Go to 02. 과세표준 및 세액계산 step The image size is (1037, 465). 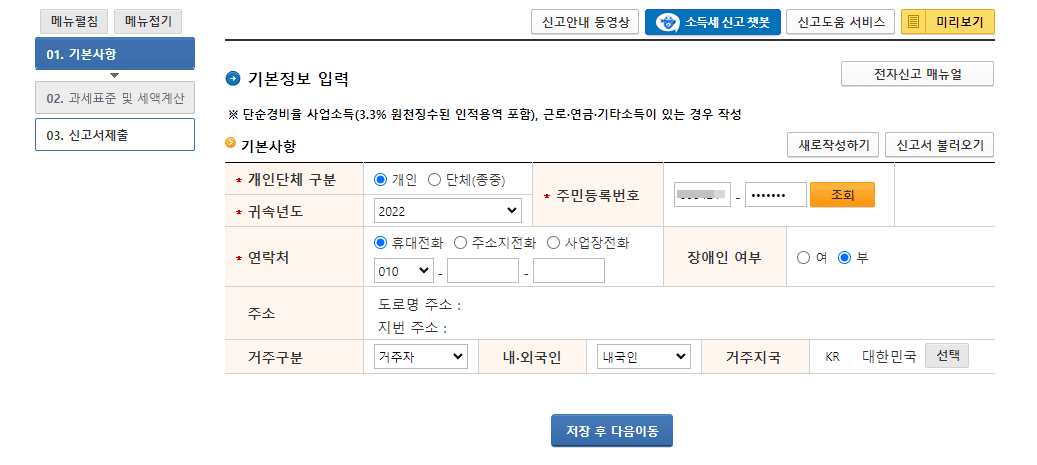point(115,98)
